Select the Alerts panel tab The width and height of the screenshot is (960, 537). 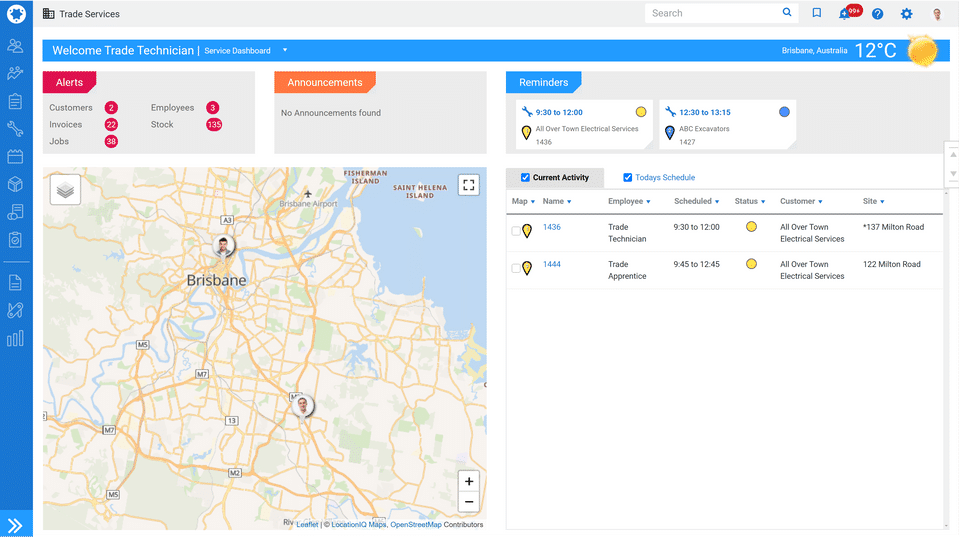pos(69,82)
